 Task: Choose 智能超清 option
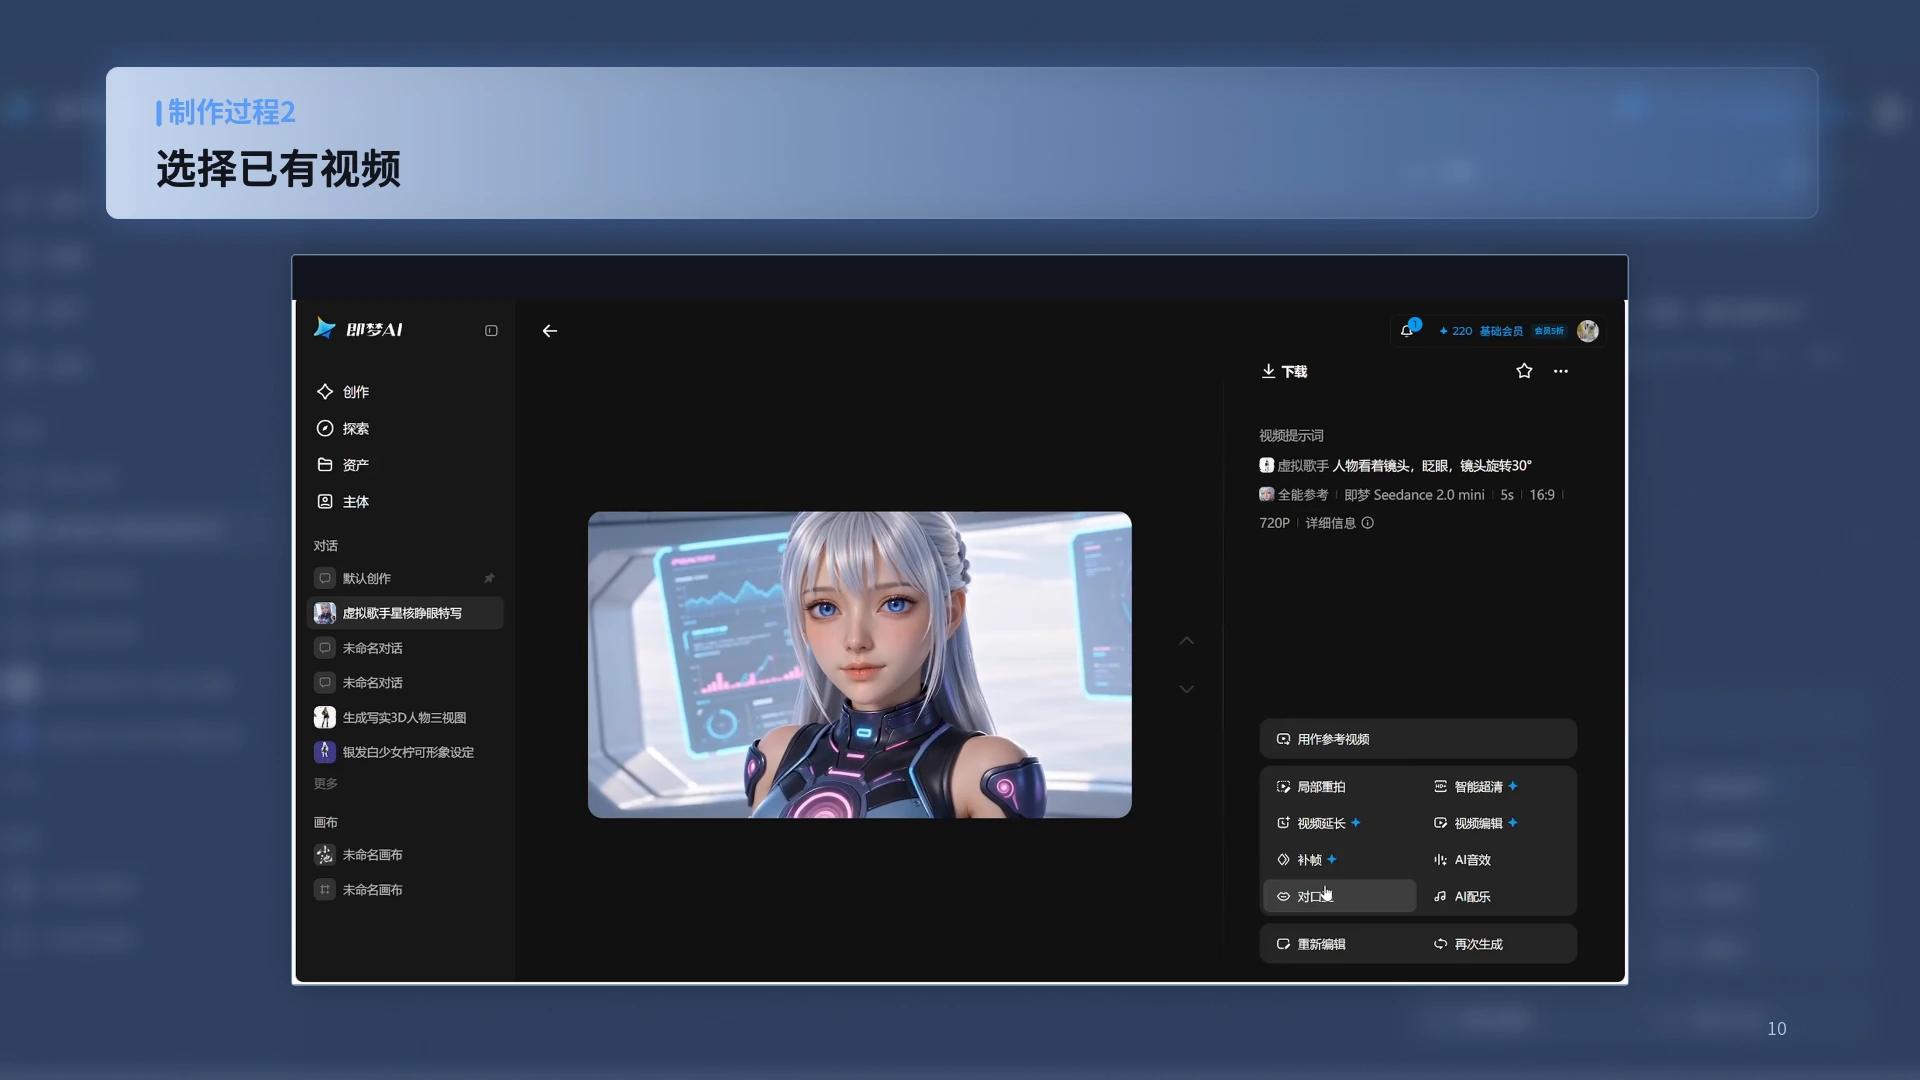(x=1497, y=787)
